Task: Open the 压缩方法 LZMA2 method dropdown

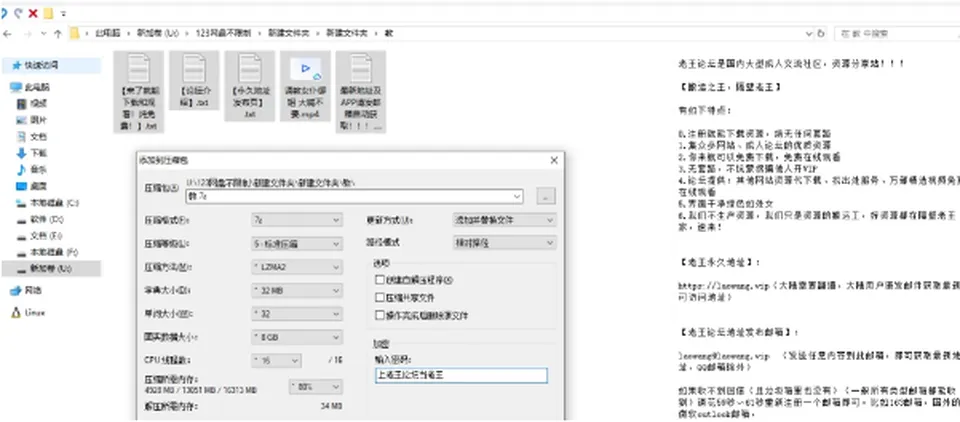Action: click(x=296, y=267)
